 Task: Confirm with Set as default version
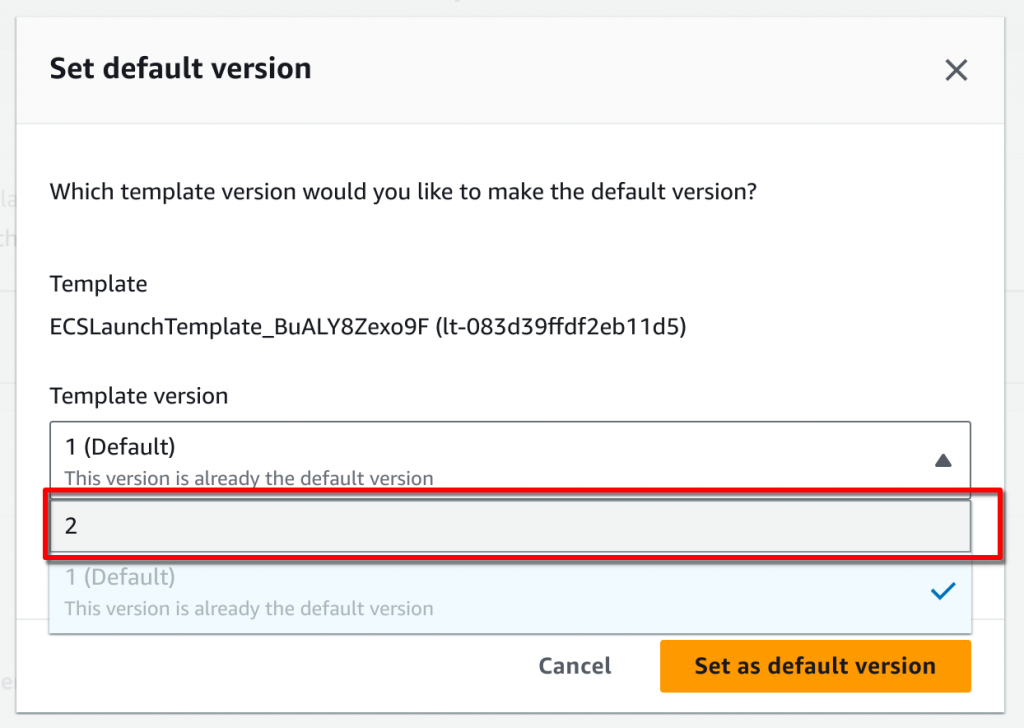click(x=815, y=665)
